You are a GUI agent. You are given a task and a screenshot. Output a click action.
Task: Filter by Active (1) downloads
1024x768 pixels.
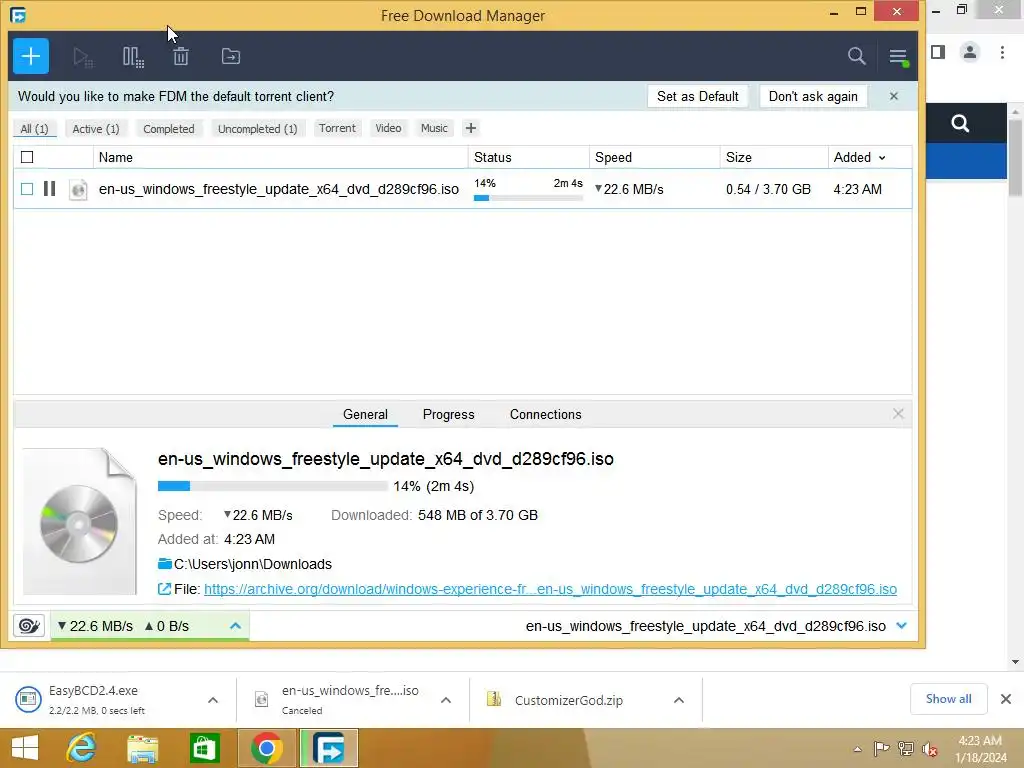96,129
